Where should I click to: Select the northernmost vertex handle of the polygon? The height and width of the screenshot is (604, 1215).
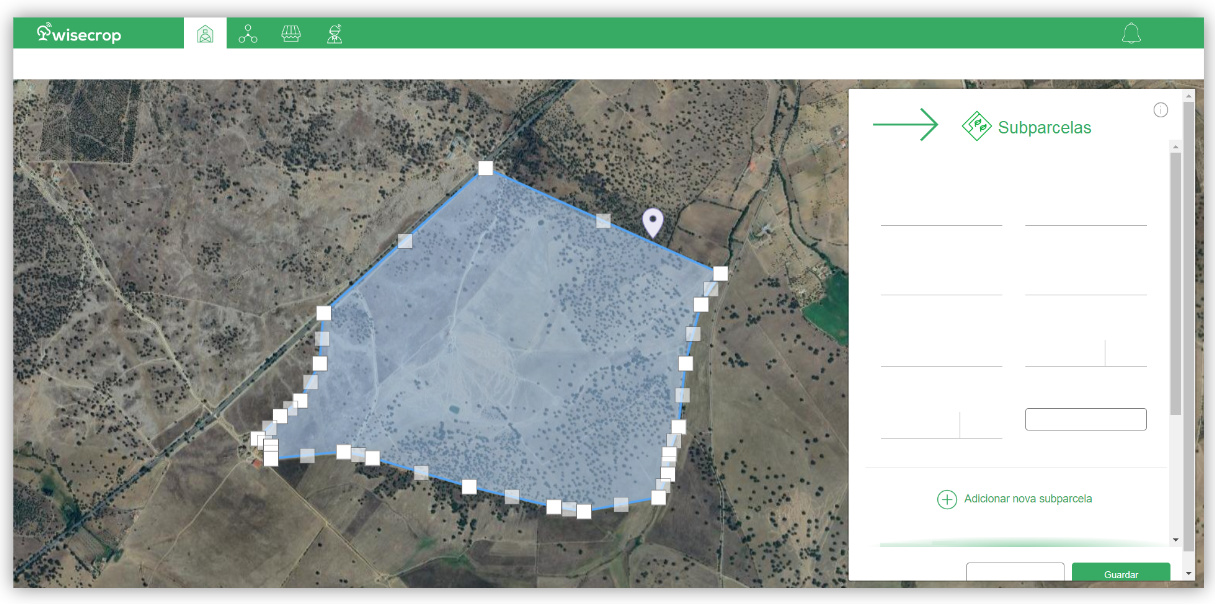click(x=485, y=168)
